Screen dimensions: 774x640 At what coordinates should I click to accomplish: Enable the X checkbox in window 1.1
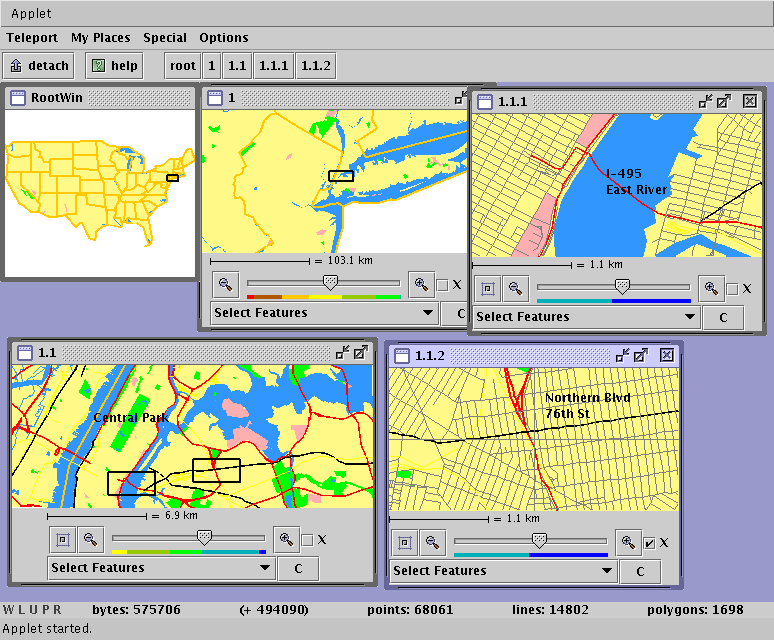click(x=307, y=540)
